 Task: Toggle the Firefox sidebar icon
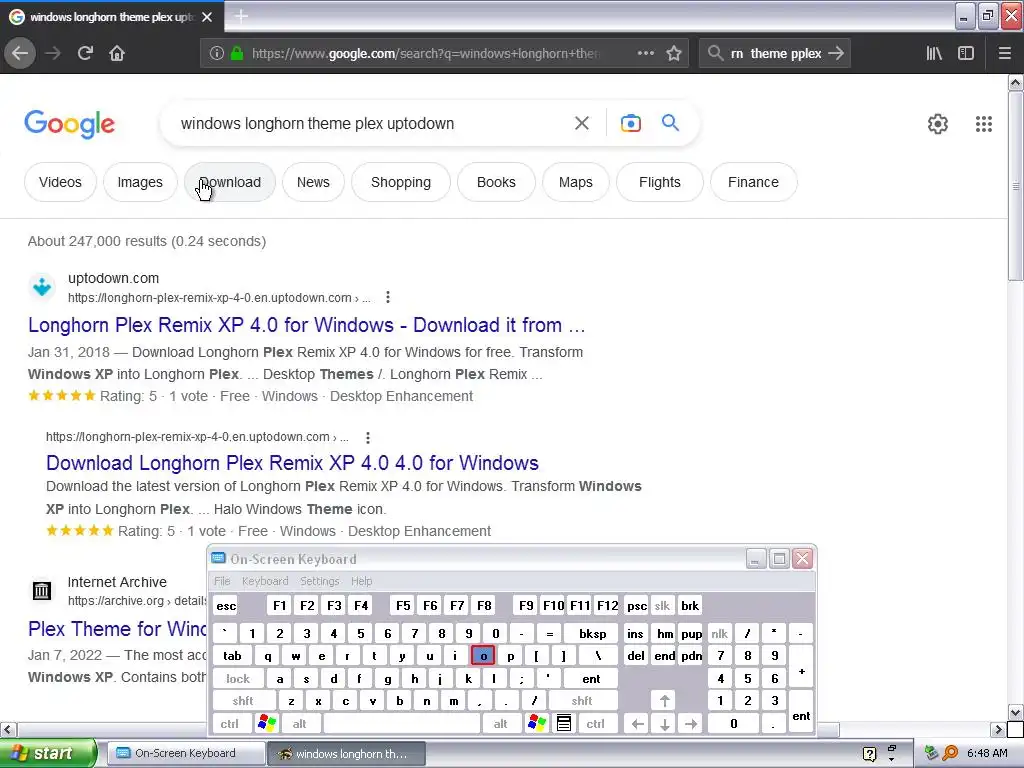pyautogui.click(x=966, y=54)
